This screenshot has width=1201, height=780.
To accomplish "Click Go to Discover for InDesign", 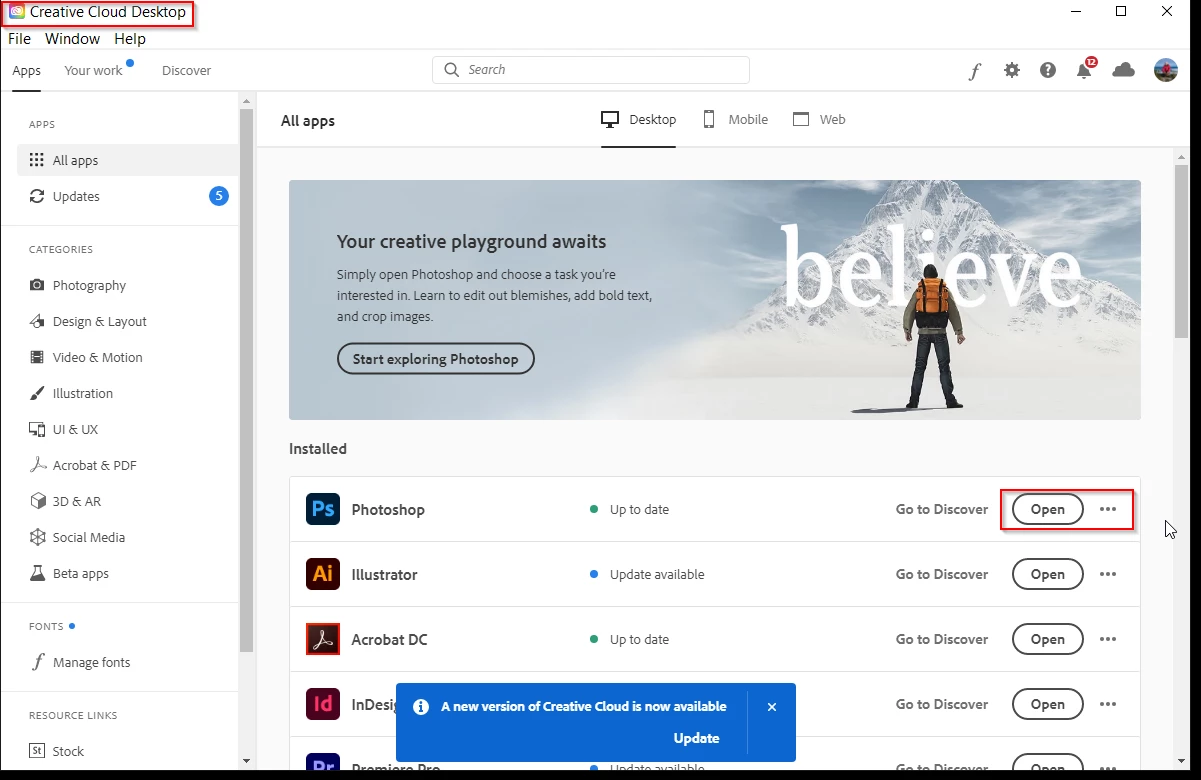I will pos(942,704).
